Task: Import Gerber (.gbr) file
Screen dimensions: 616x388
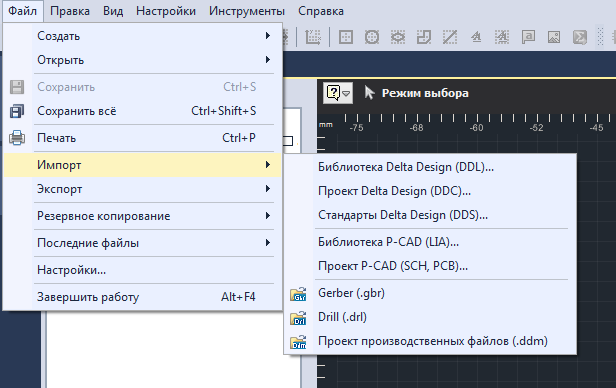Action: [430, 293]
